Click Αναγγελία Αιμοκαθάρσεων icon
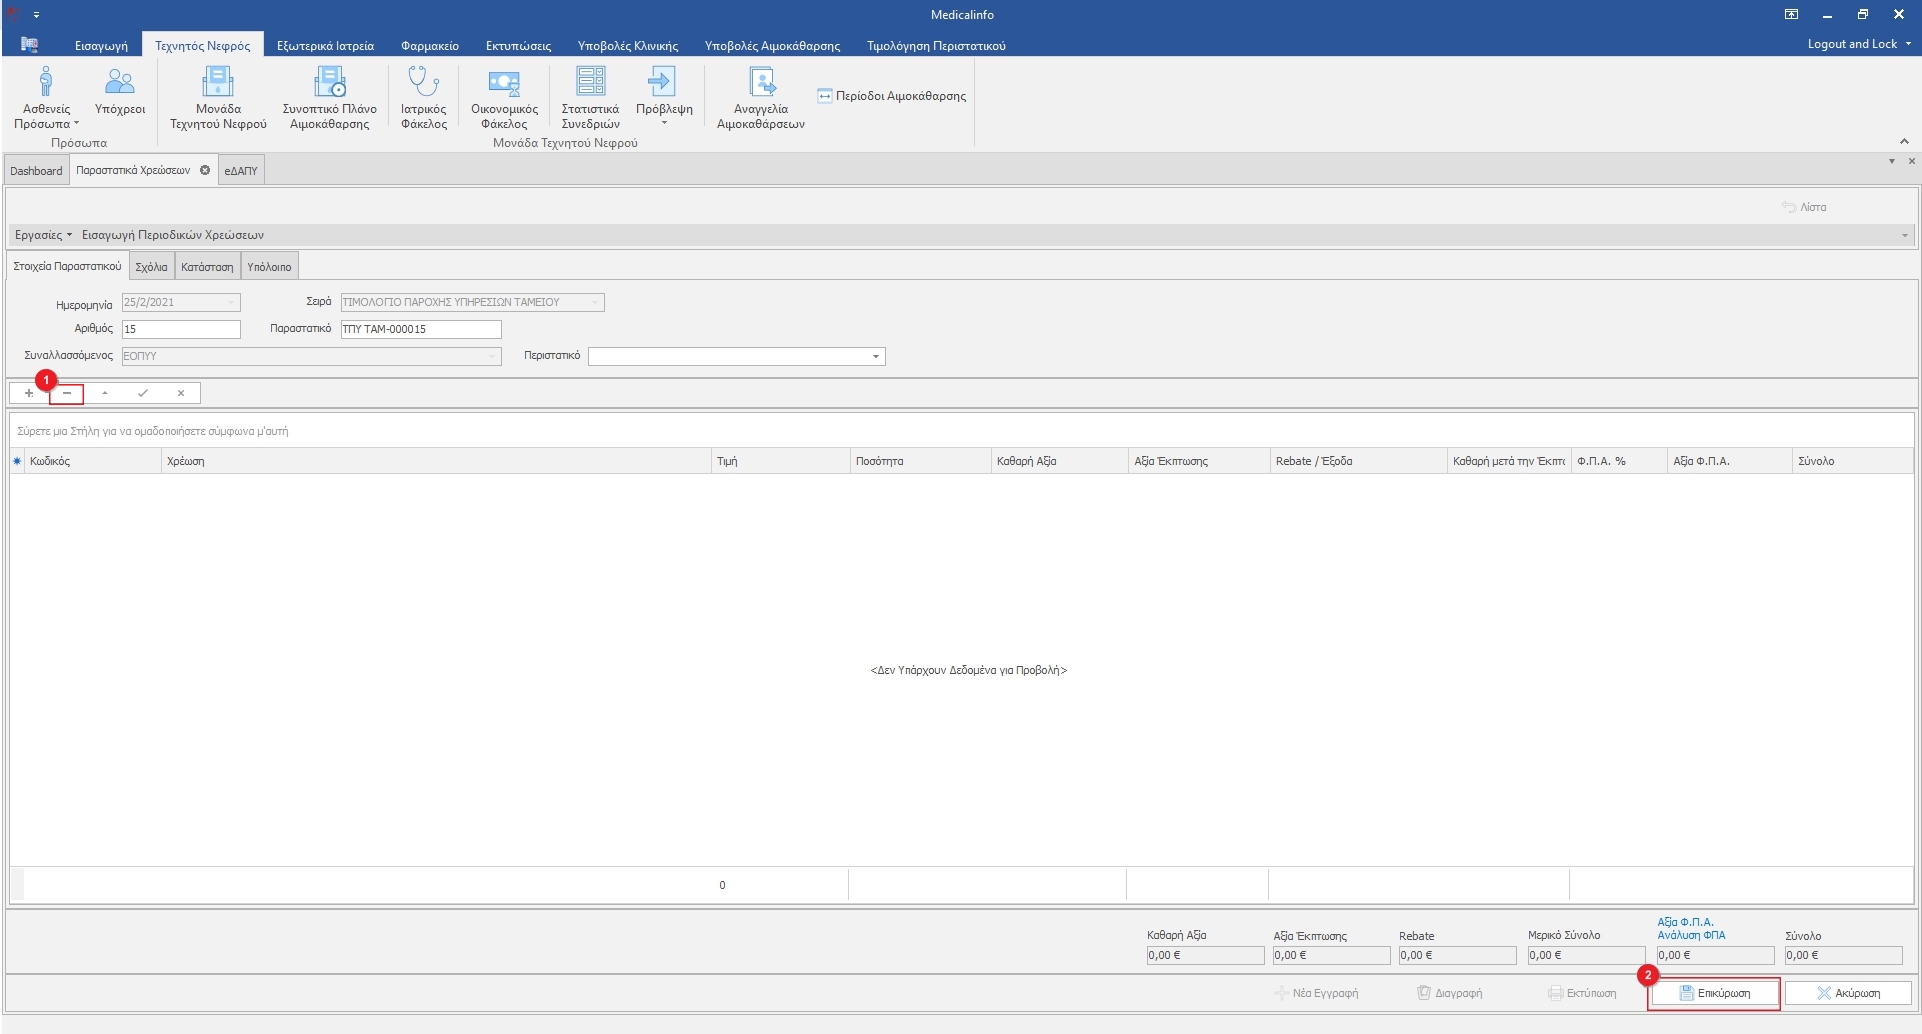Screen dimensions: 1922x1034 [x=761, y=82]
